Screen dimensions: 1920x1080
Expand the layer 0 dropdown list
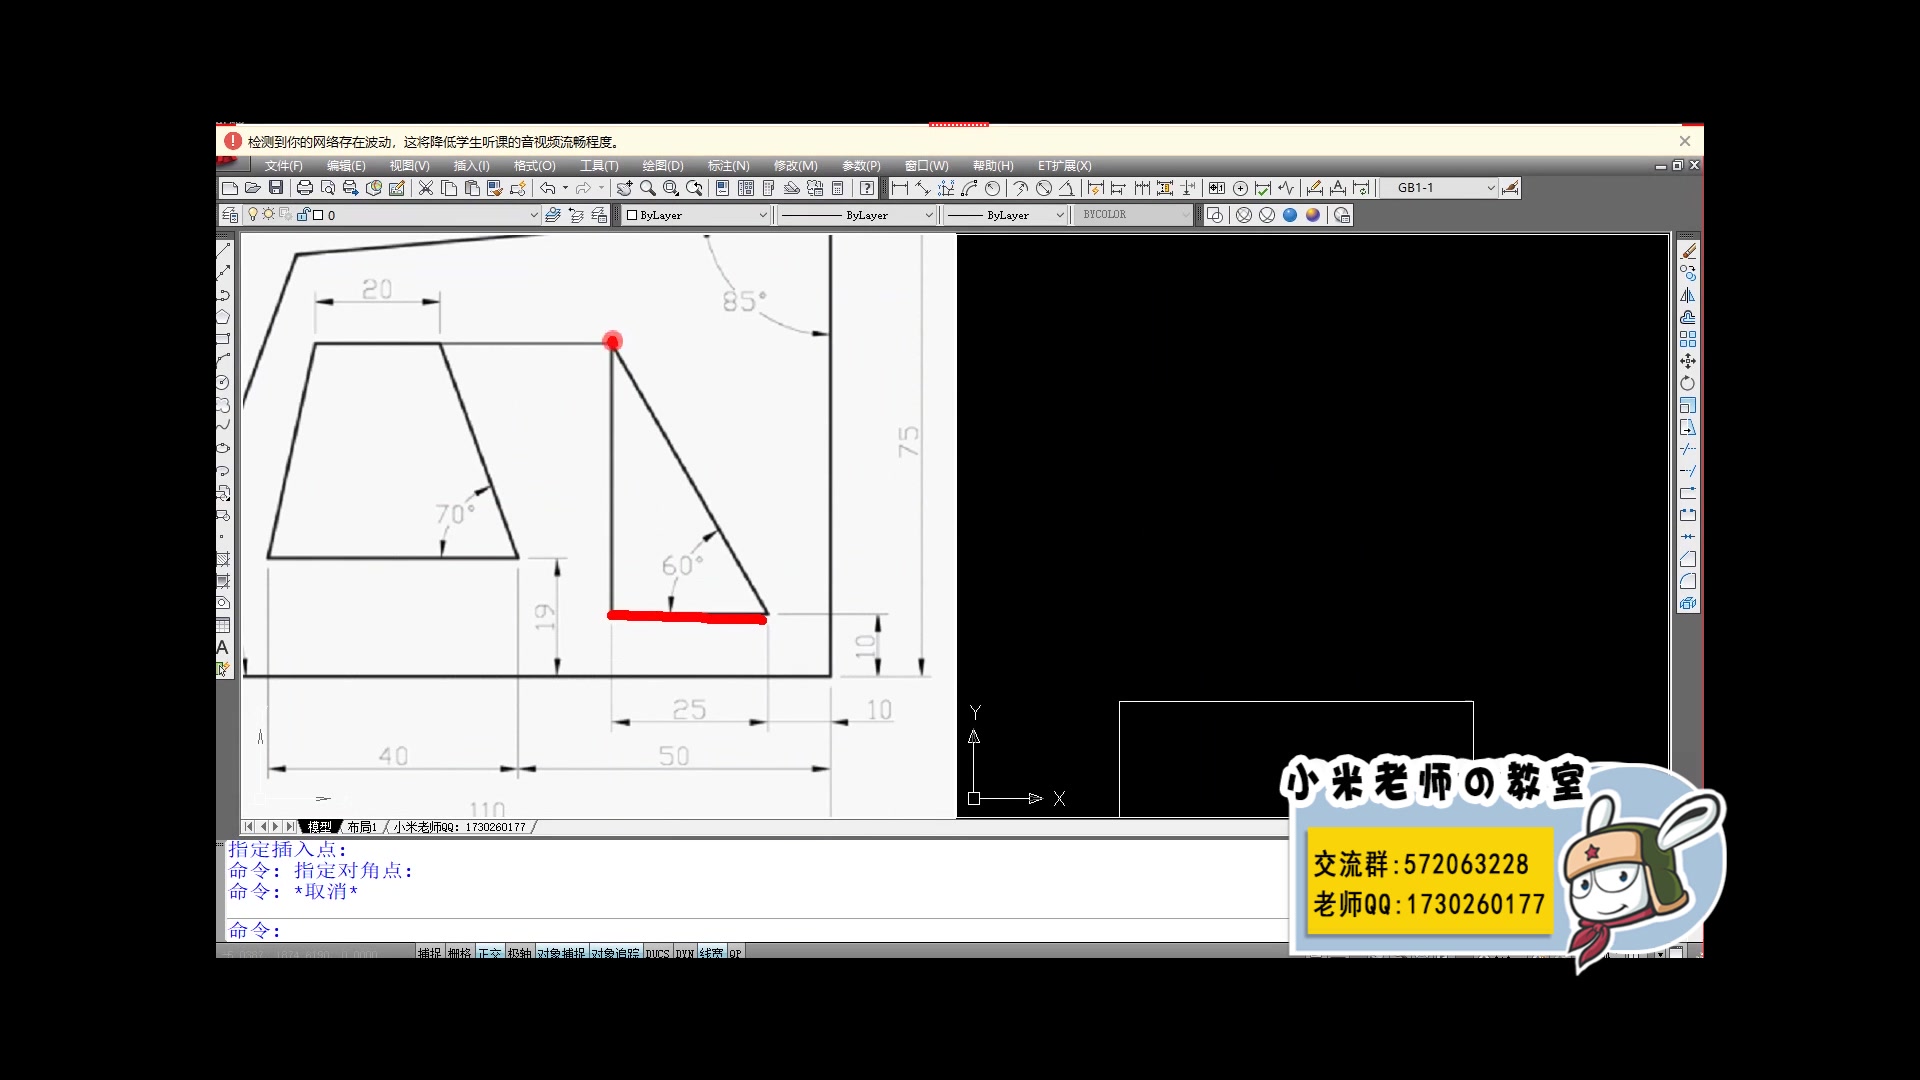coord(533,215)
